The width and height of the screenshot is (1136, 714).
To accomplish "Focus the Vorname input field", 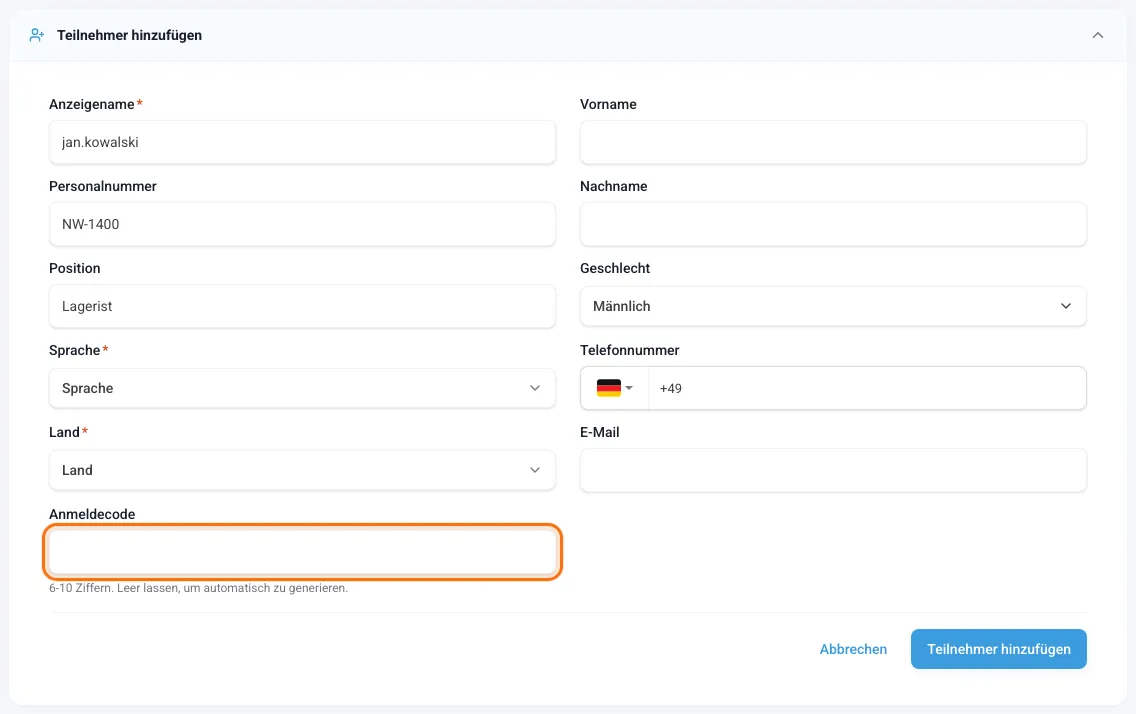I will 833,142.
